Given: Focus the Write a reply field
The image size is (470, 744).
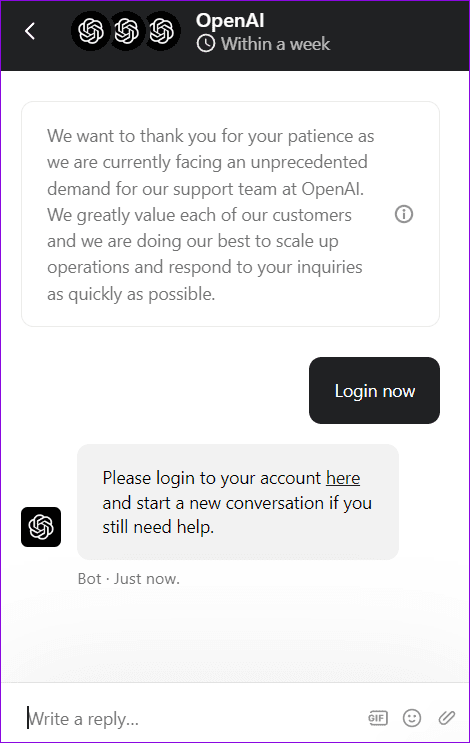Looking at the screenshot, I should click(x=190, y=719).
